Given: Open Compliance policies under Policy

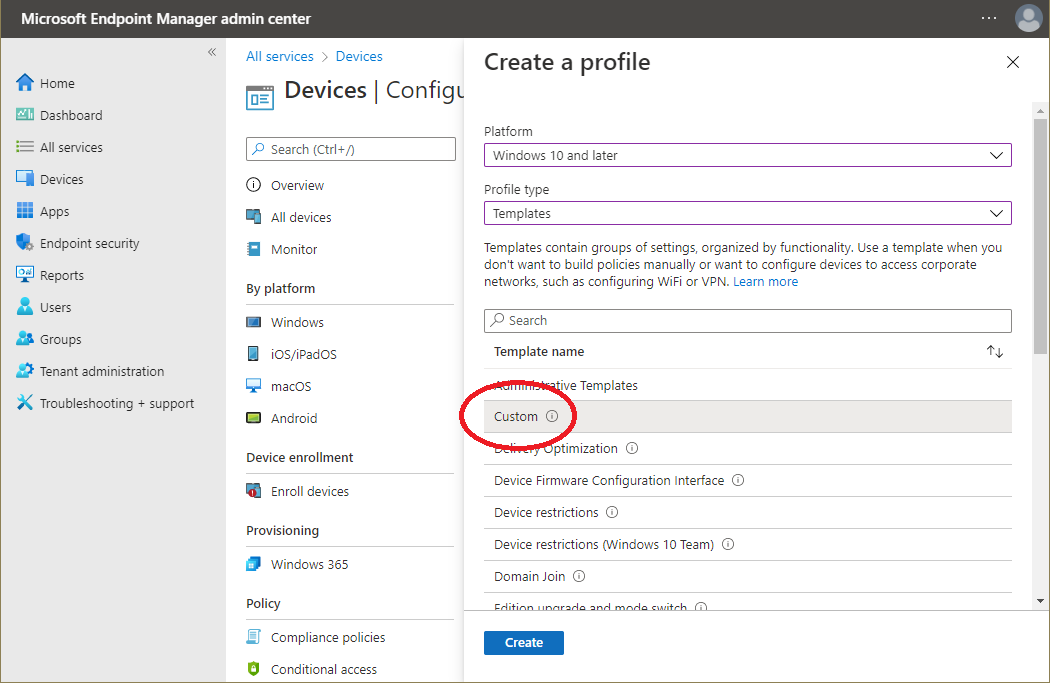Looking at the screenshot, I should 328,637.
